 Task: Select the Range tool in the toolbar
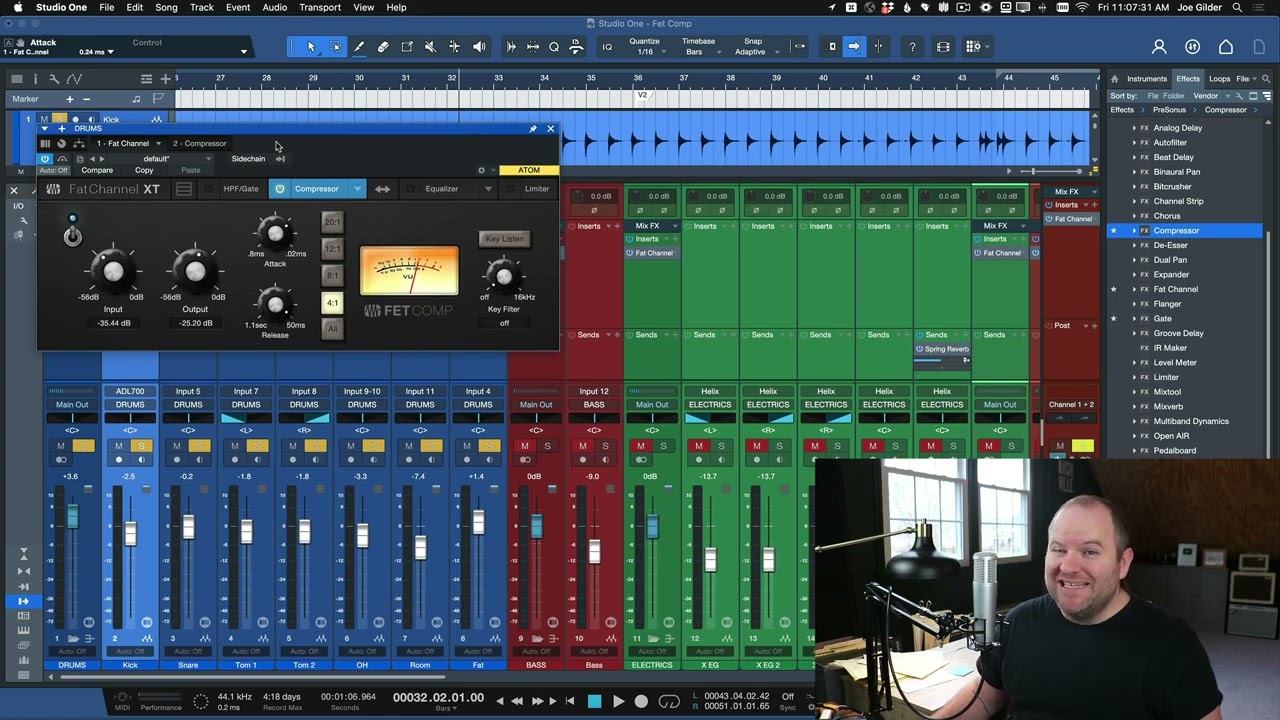pyautogui.click(x=335, y=47)
